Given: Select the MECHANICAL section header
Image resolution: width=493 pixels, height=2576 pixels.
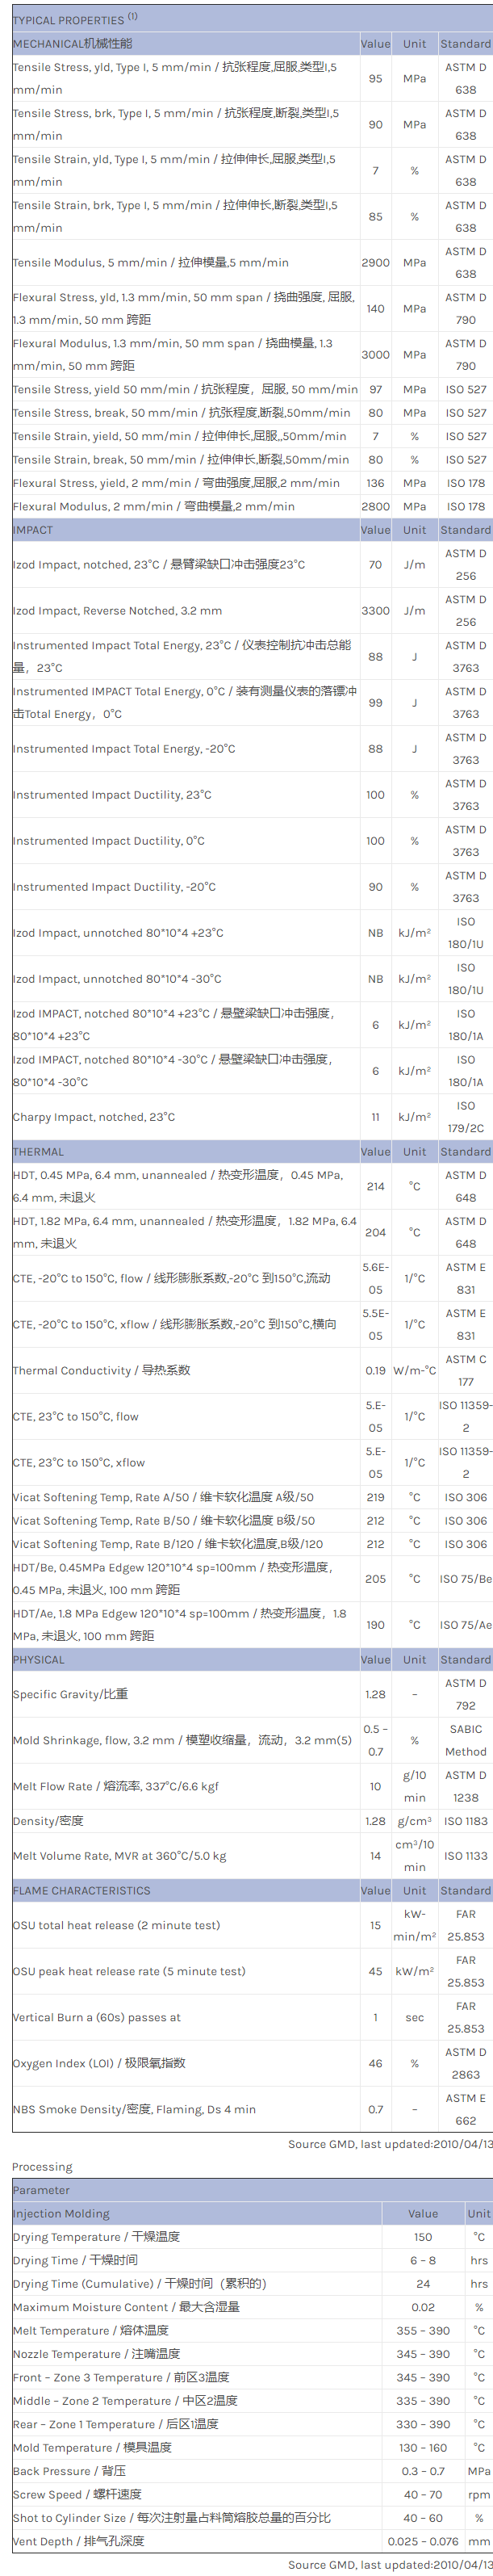Looking at the screenshot, I should pyautogui.click(x=72, y=44).
